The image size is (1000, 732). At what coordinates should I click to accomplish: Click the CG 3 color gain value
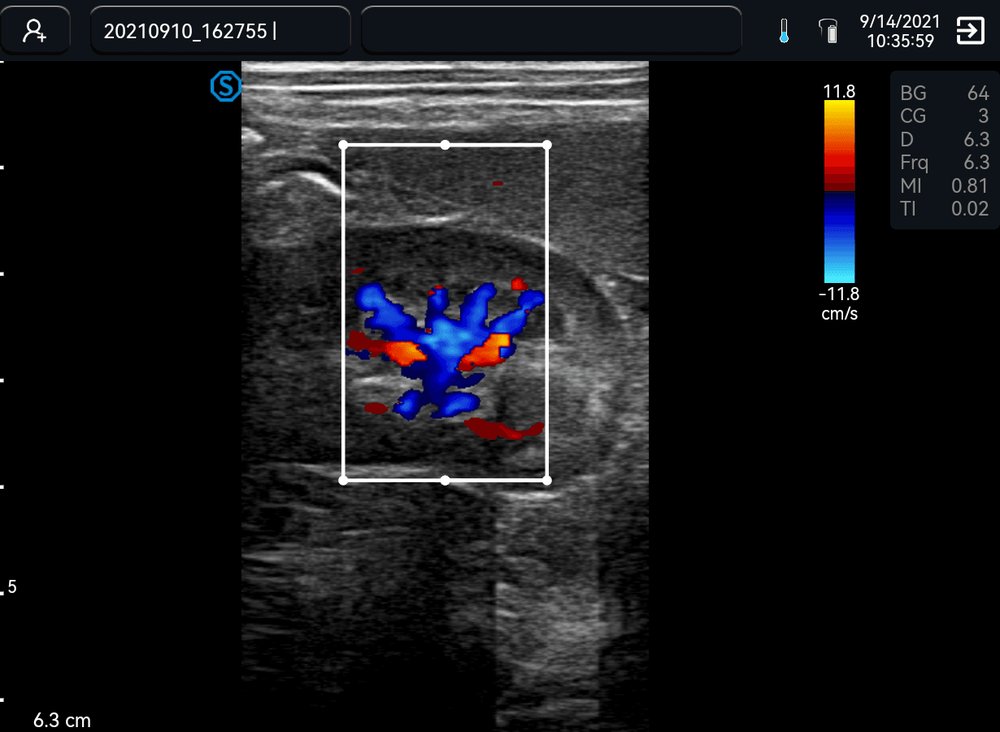coord(945,116)
